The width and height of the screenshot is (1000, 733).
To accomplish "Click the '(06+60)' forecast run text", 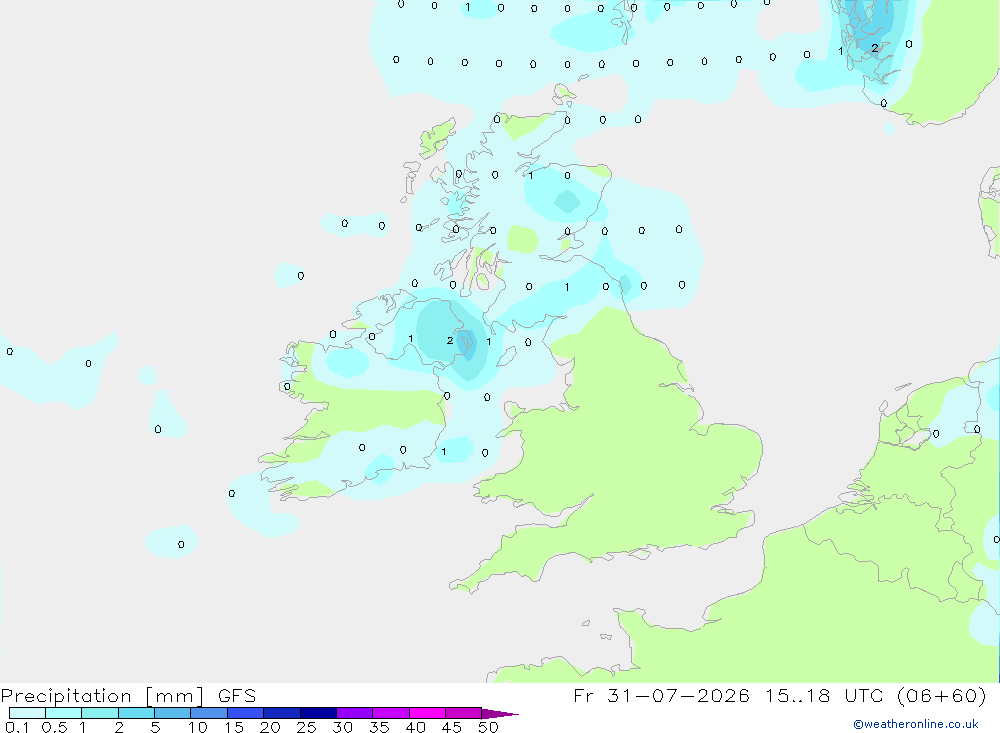I will [942, 695].
